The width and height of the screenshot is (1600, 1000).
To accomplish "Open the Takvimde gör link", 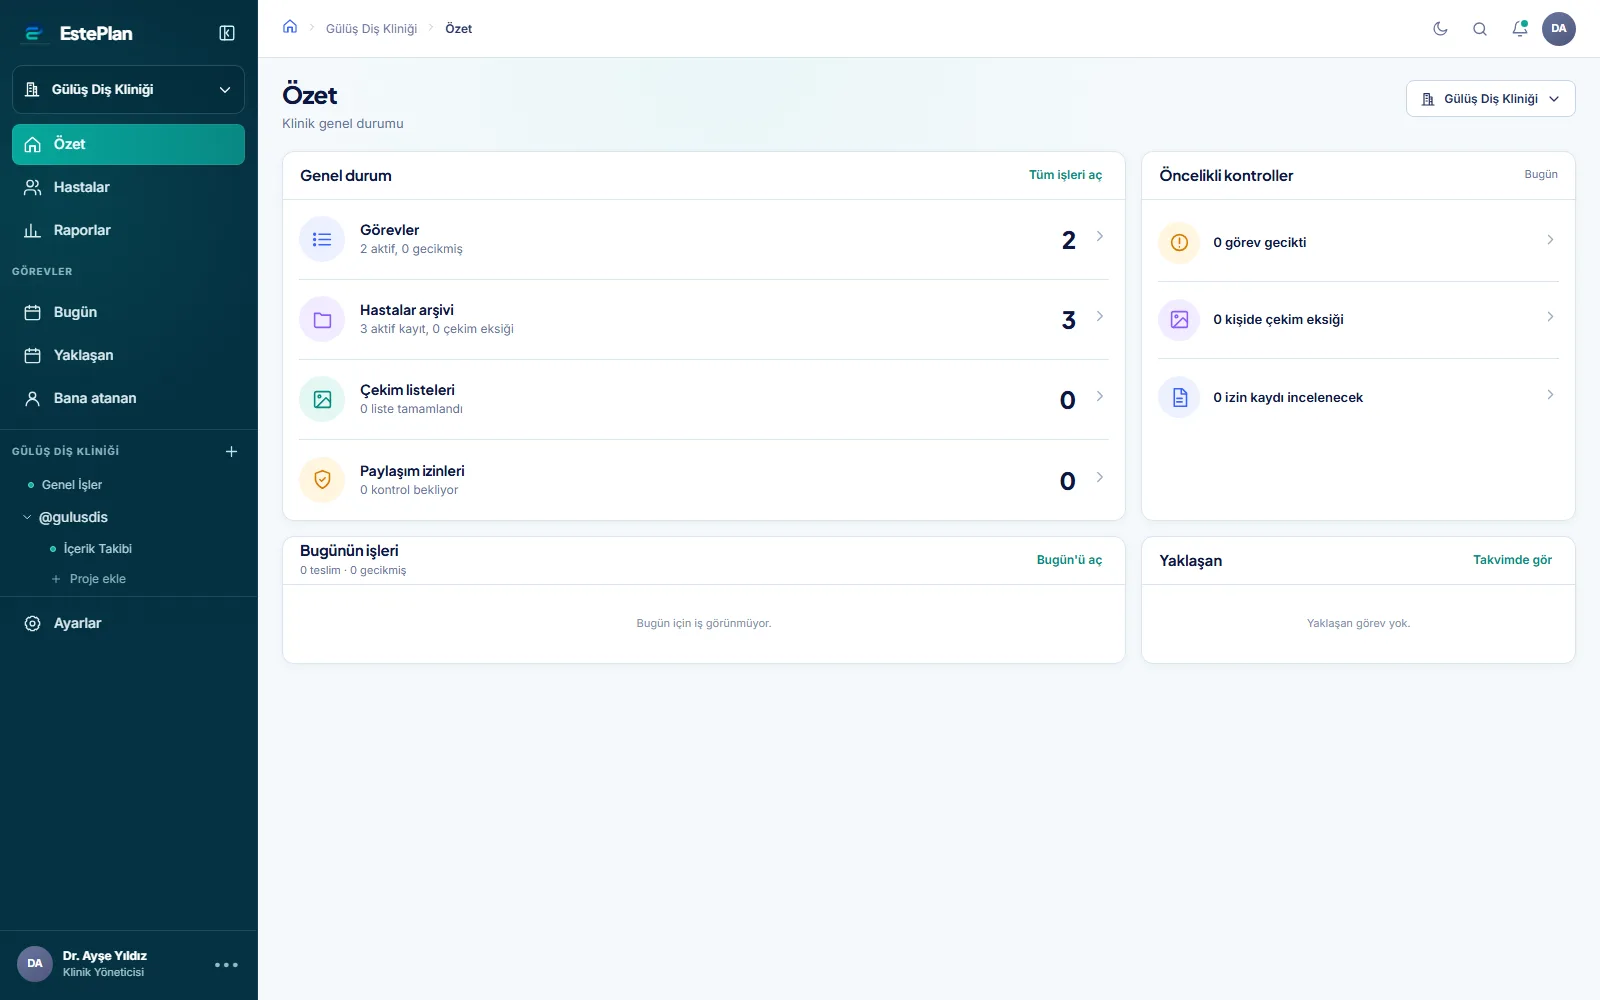I will (x=1512, y=560).
